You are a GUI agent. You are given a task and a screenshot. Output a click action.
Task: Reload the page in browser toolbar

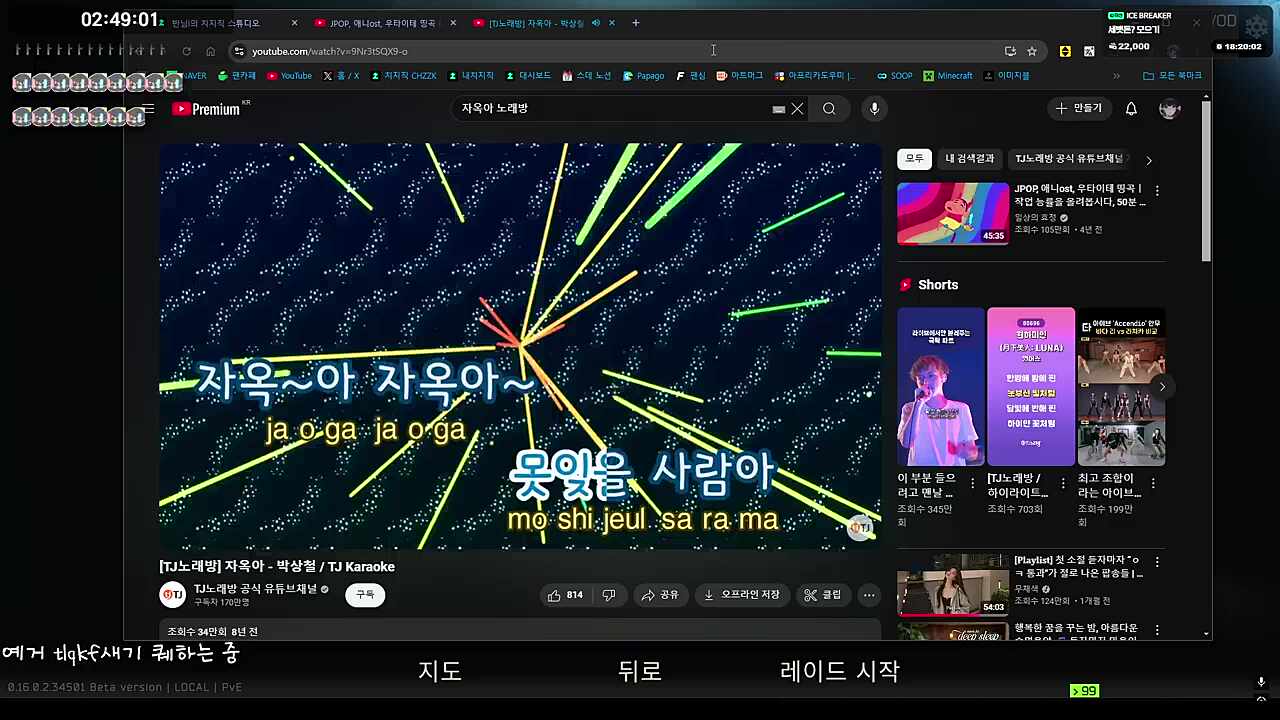[186, 51]
